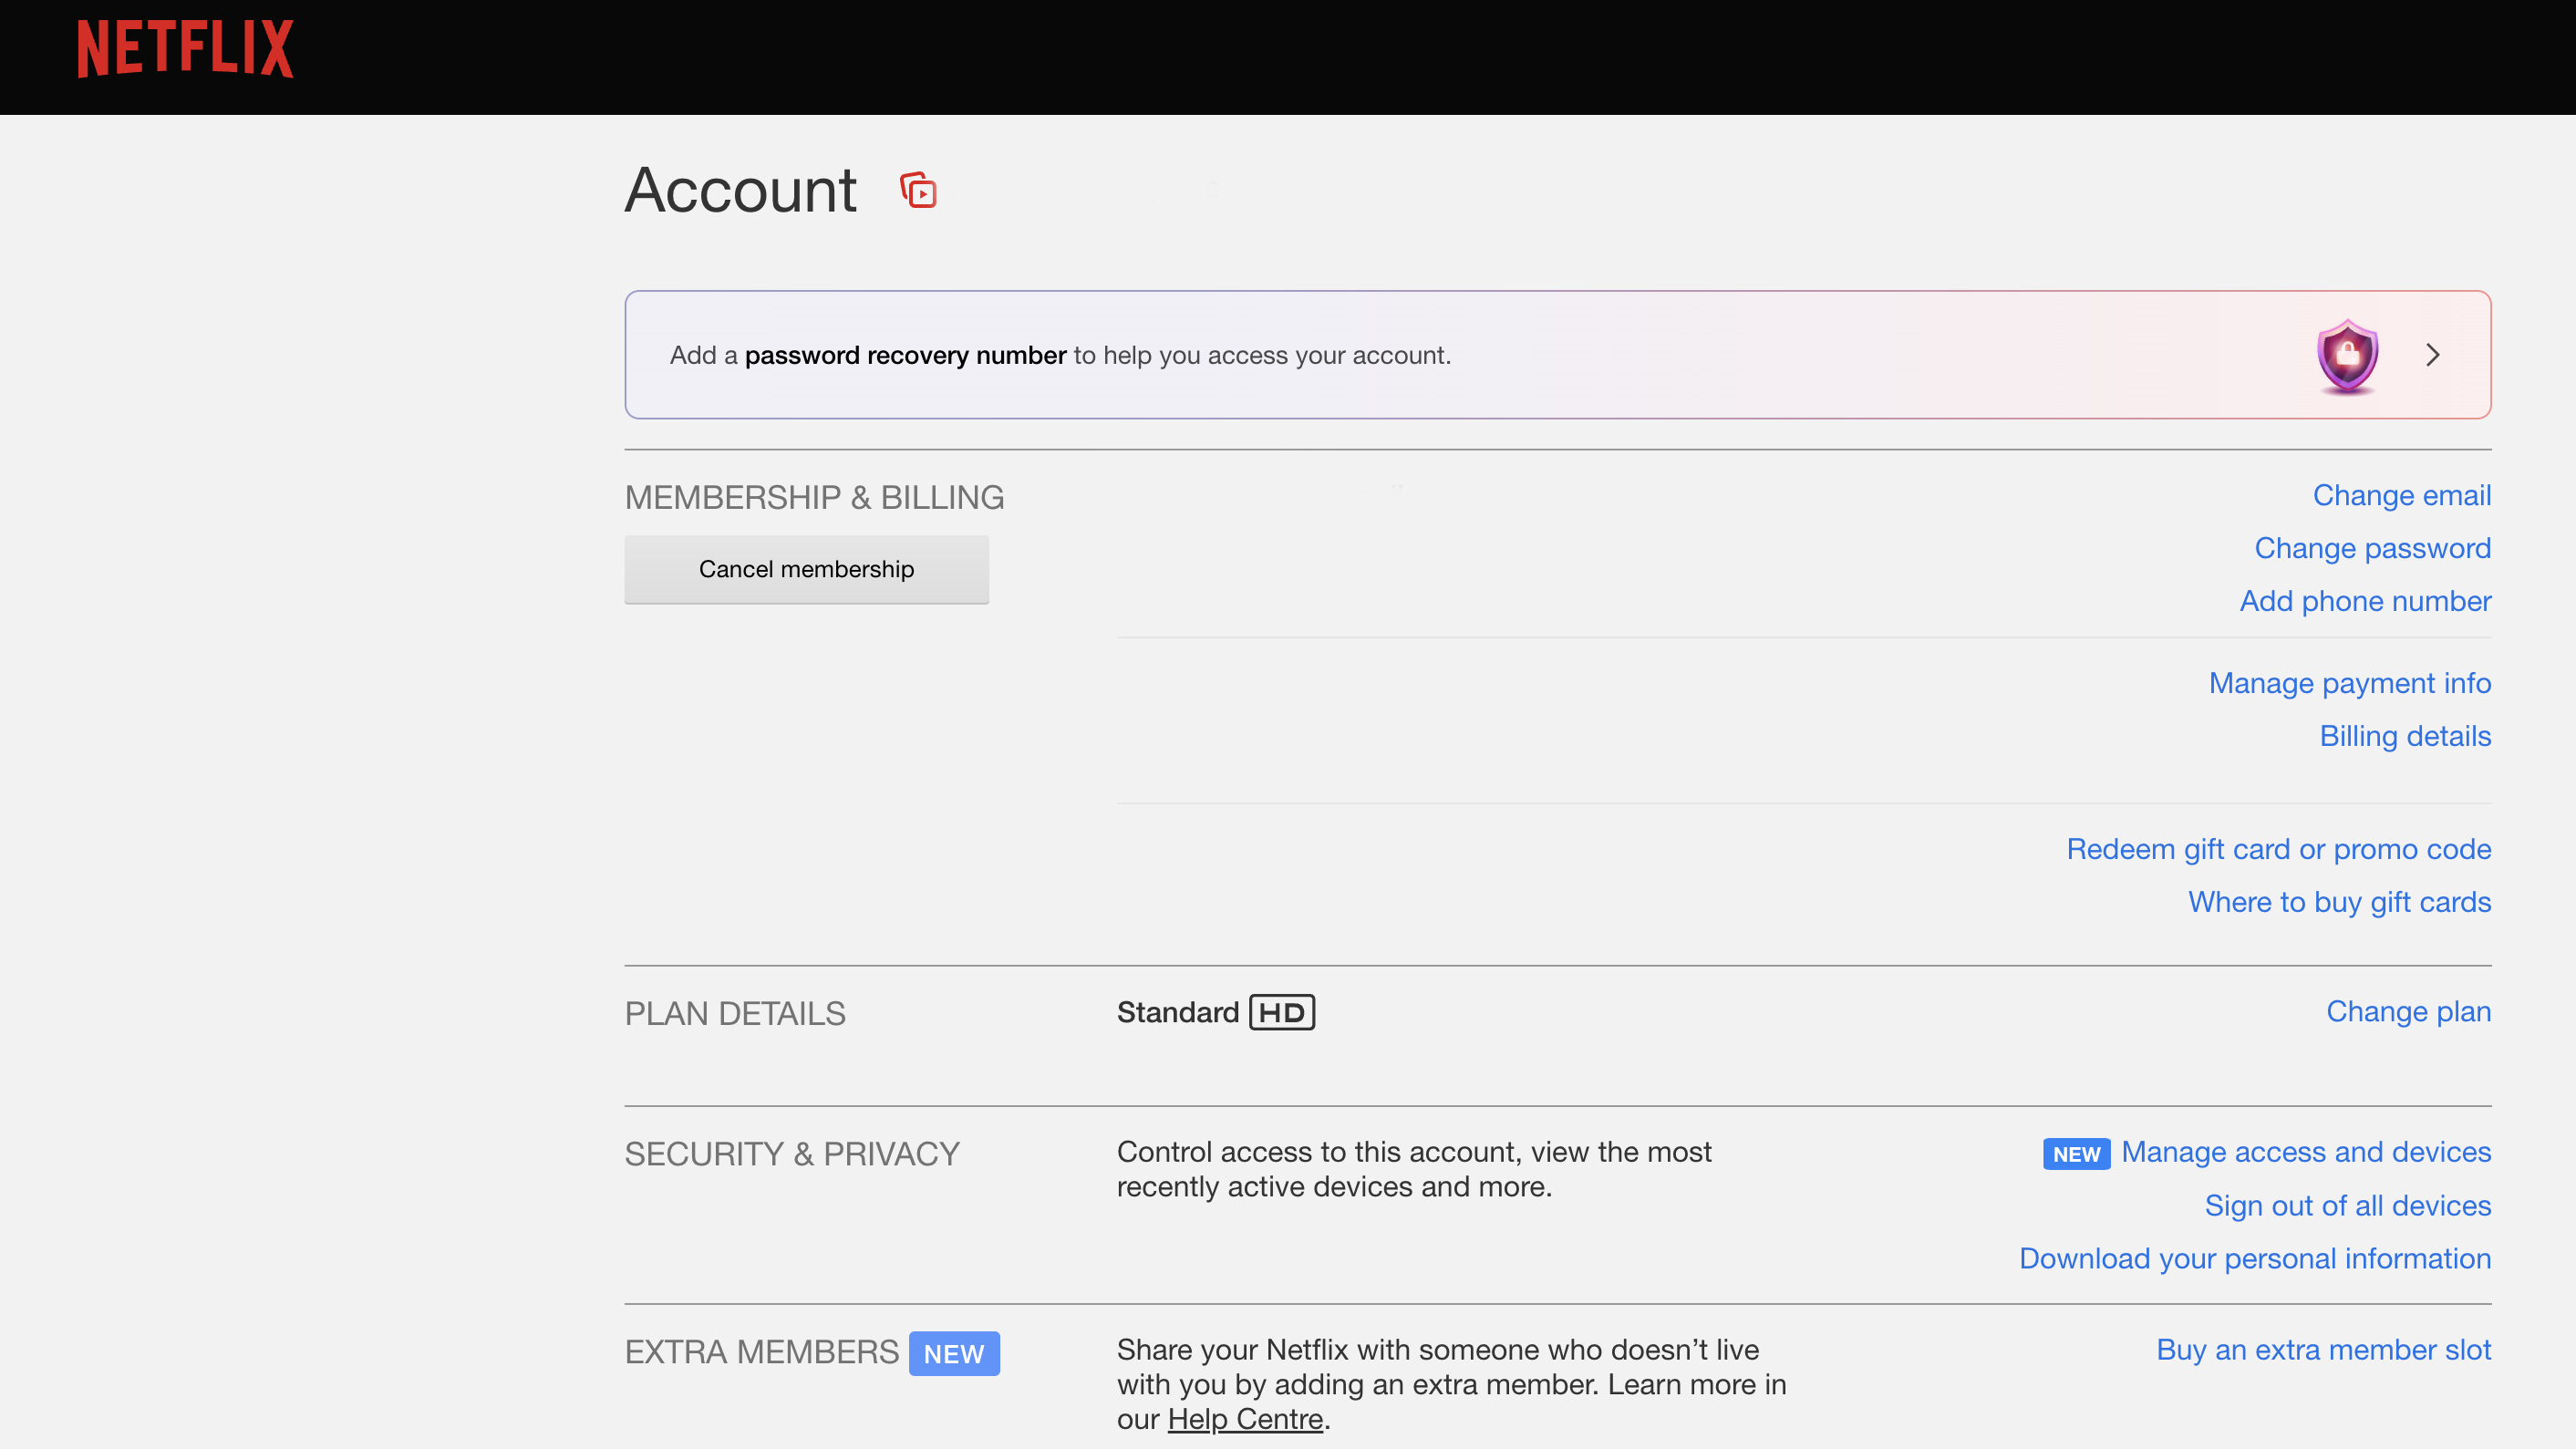The height and width of the screenshot is (1449, 2576).
Task: Click Add phone number
Action: (2364, 601)
